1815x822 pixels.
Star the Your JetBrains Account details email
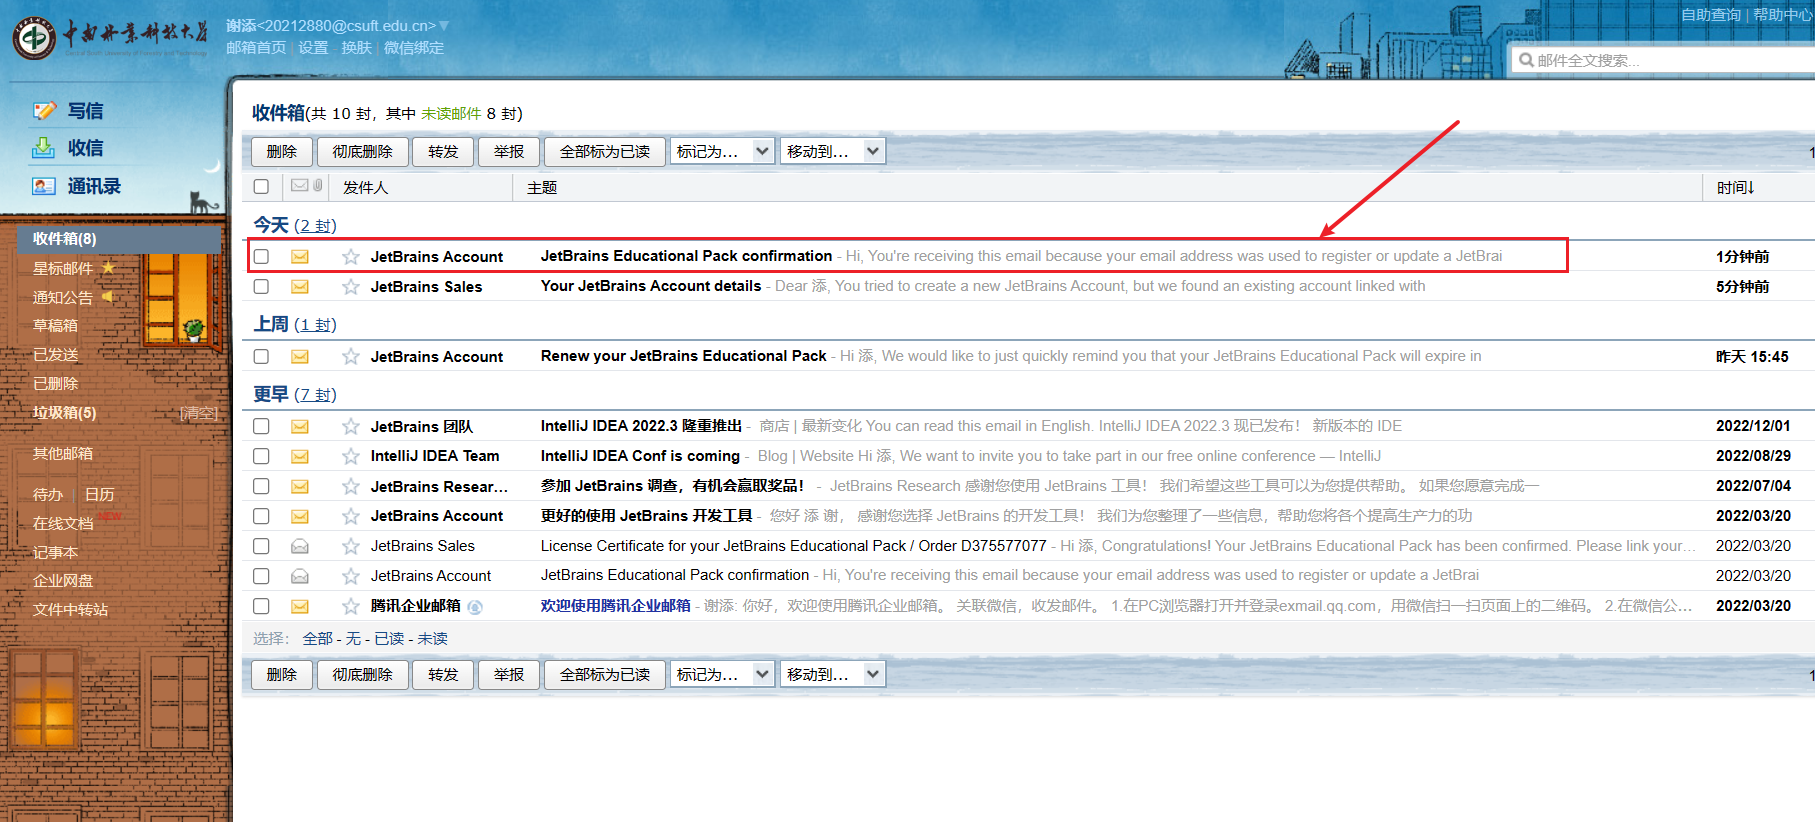click(x=351, y=287)
